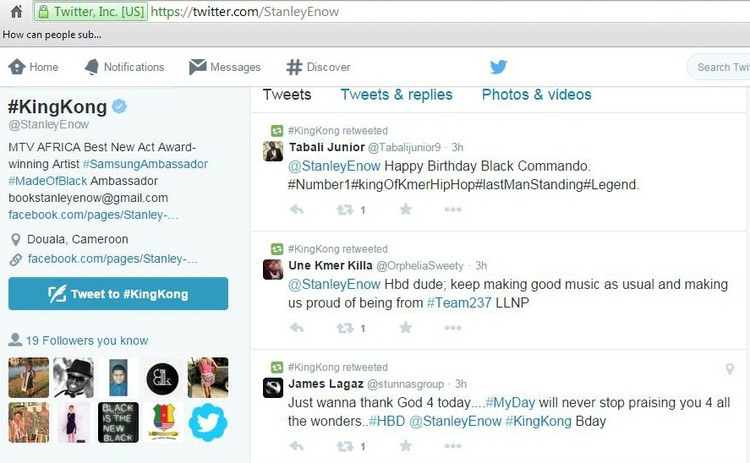Click the 3h timestamp on Tabali Junior's tweet
Viewport: 750px width, 463px height.
click(457, 147)
